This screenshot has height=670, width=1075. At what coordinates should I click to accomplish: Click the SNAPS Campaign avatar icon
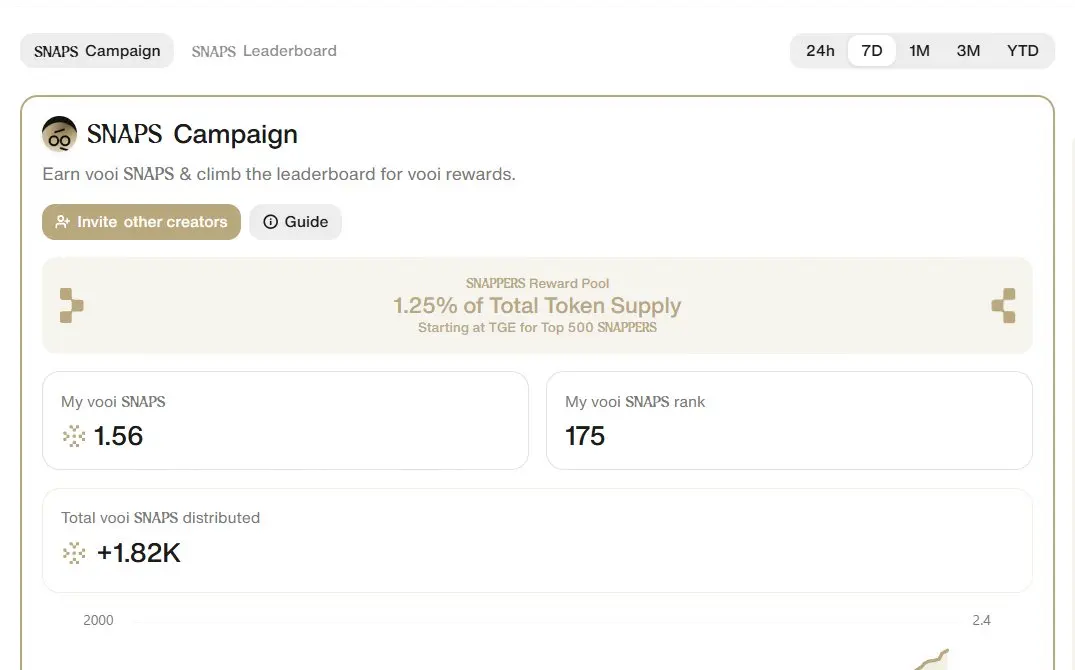[x=60, y=134]
